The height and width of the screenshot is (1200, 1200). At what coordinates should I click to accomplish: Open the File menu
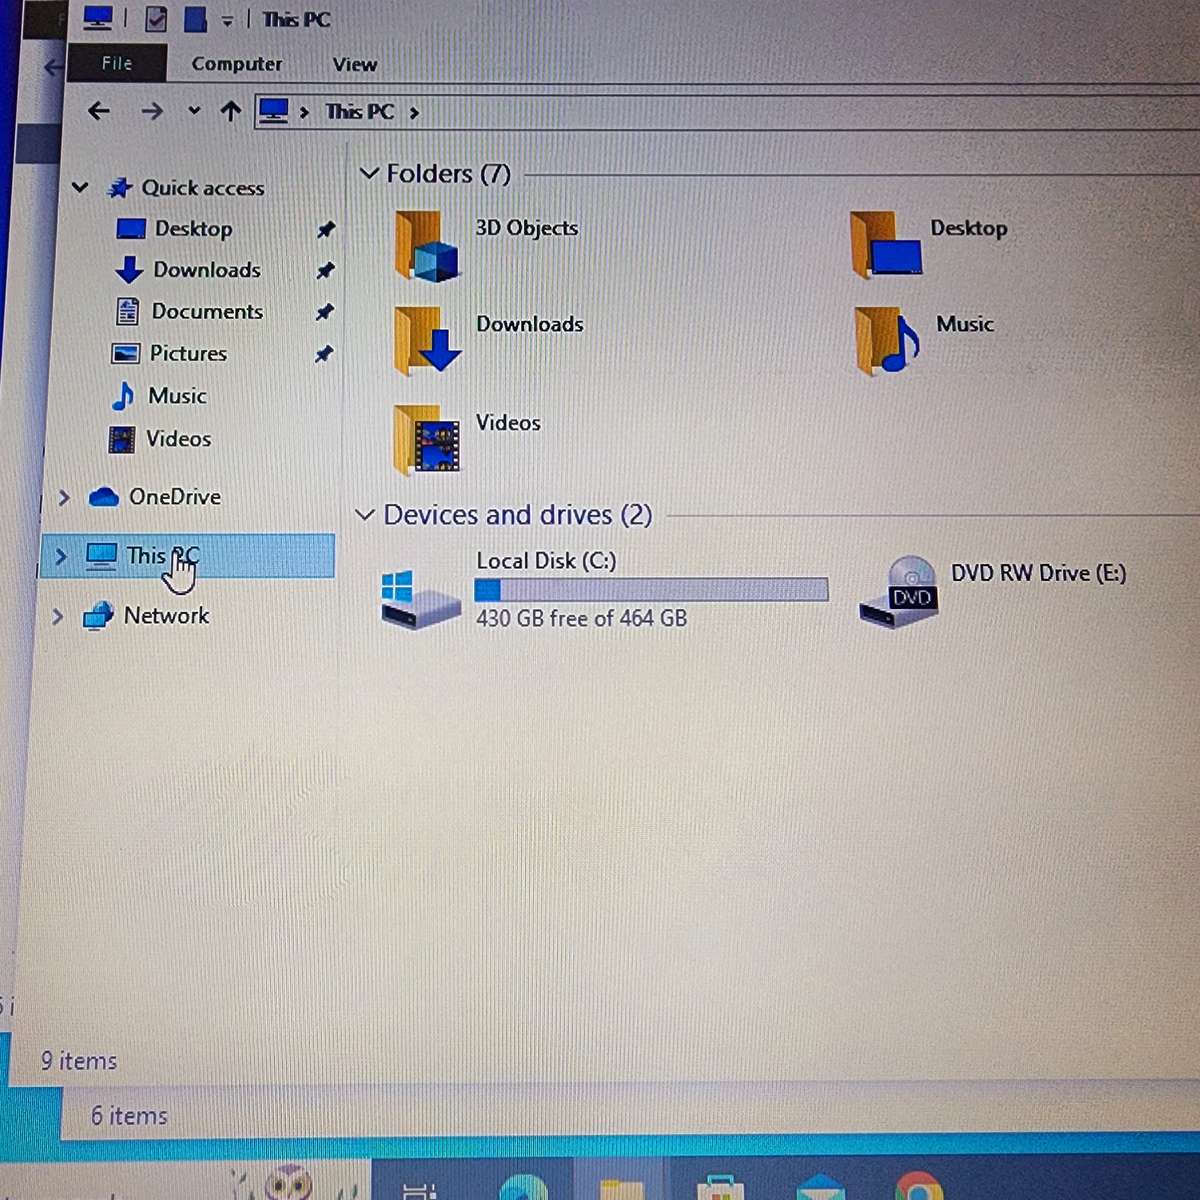(x=117, y=64)
